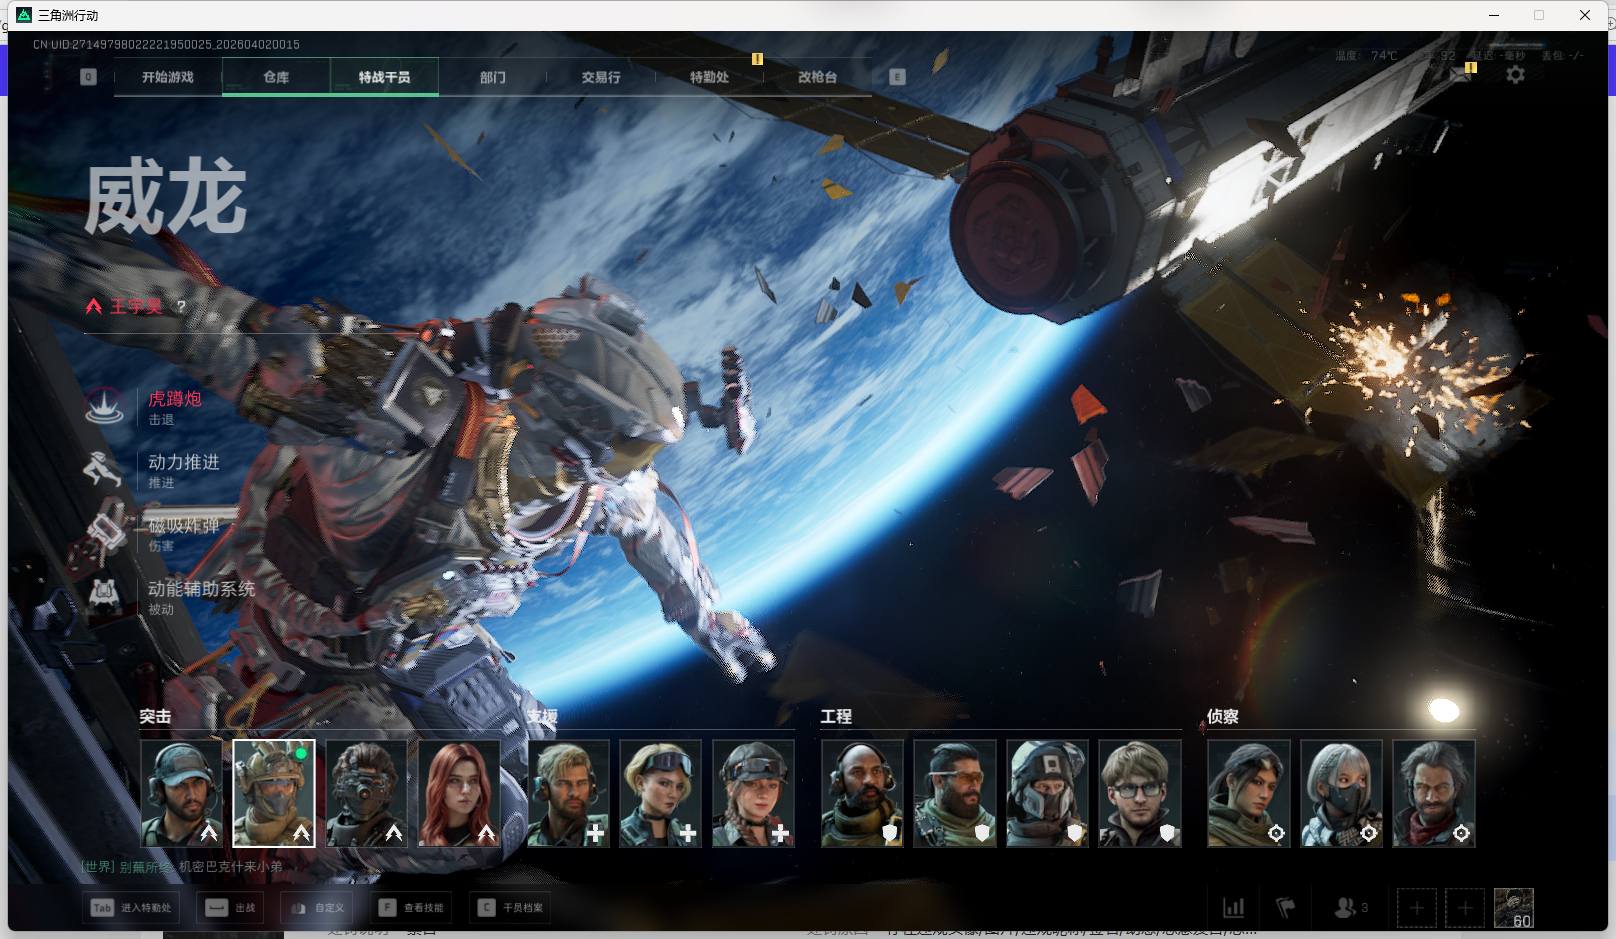
Task: Open the mail inbox envelope icon
Action: point(1461,75)
